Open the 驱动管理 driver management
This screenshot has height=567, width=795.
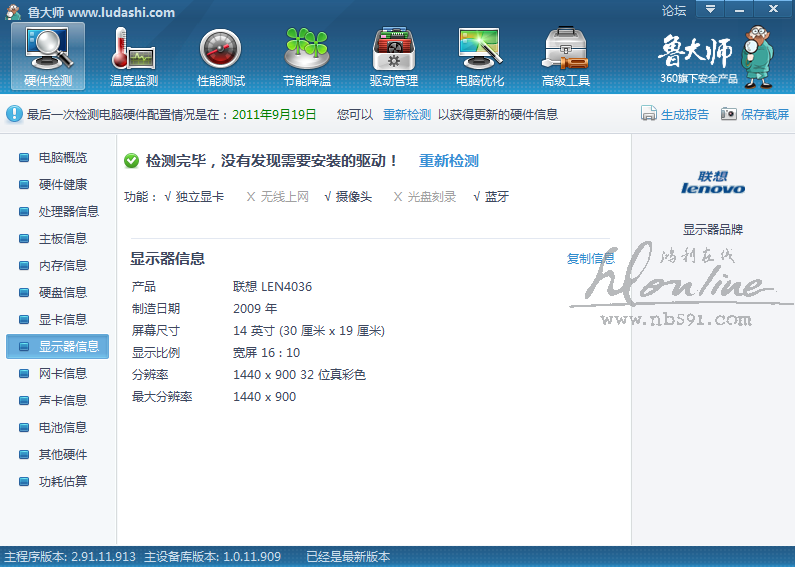coord(393,57)
